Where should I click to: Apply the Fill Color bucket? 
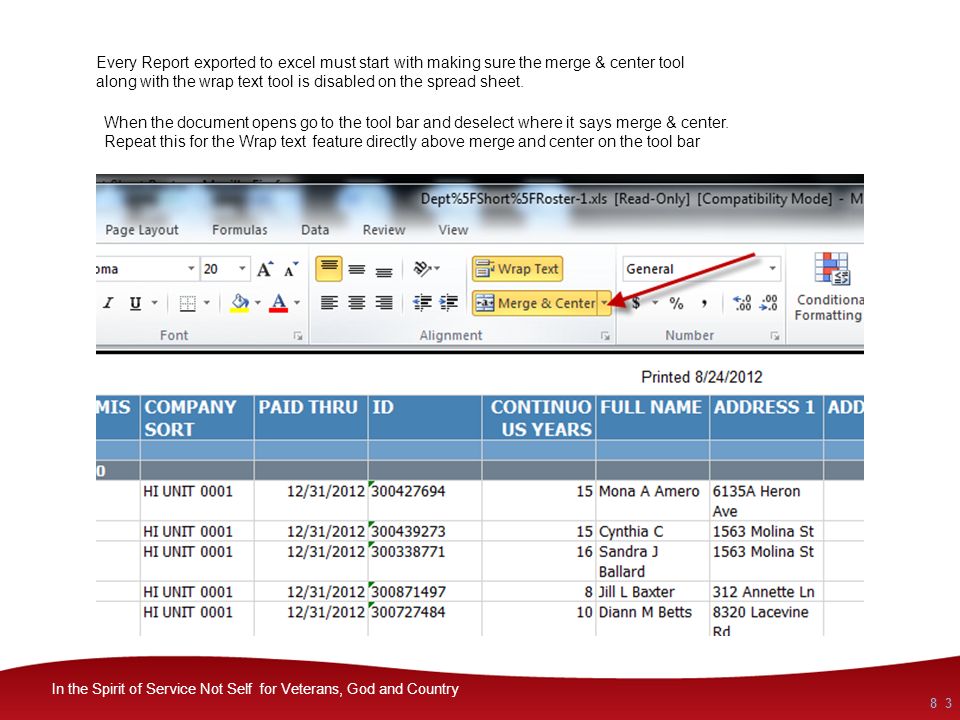pyautogui.click(x=239, y=302)
